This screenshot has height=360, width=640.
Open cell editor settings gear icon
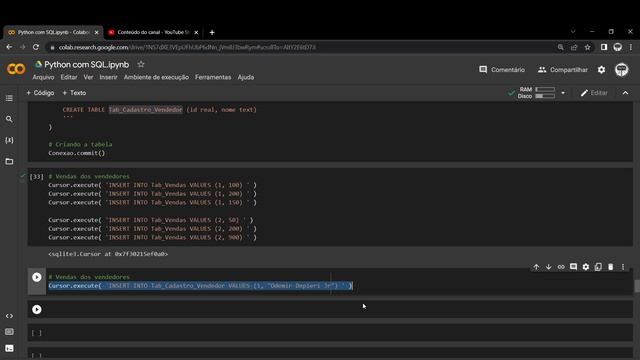point(586,267)
